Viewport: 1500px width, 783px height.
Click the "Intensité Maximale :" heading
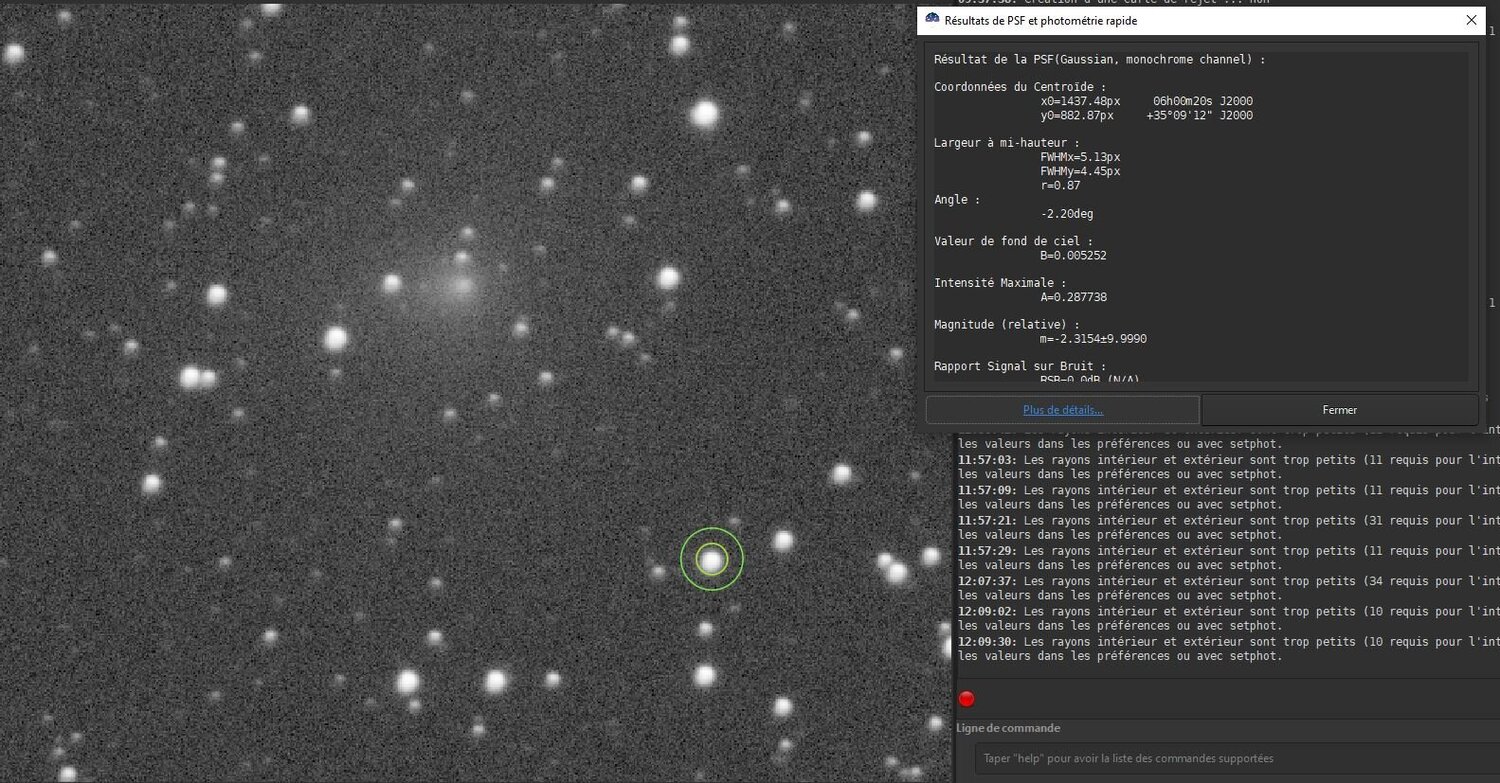tap(1000, 283)
